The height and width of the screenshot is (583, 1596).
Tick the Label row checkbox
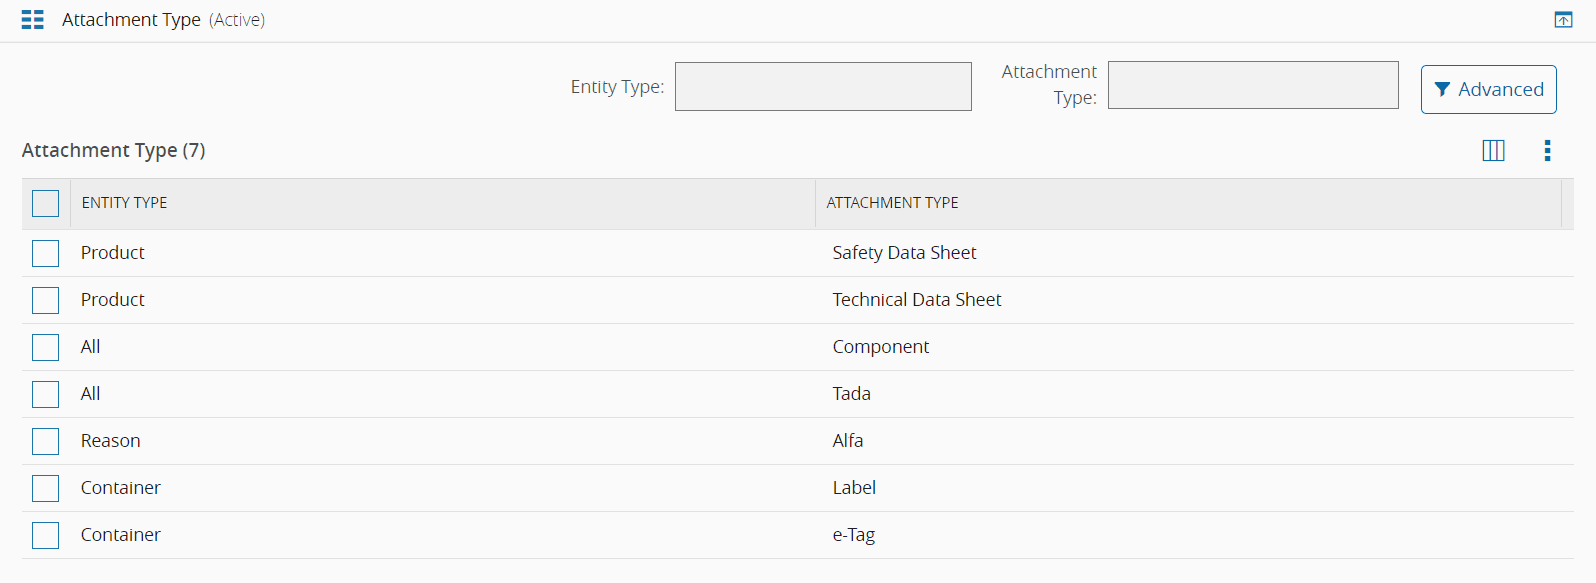tap(46, 489)
